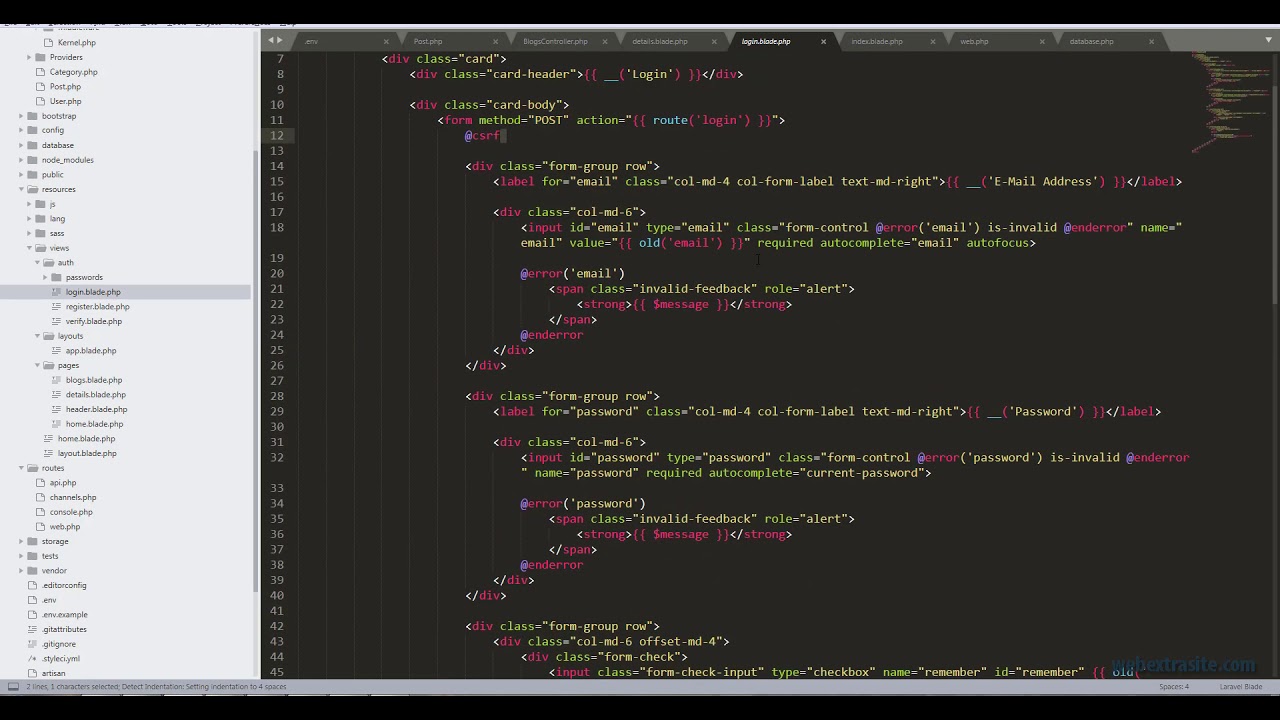The image size is (1280, 720).
Task: Open console.php in the sidebar
Action: [71, 512]
